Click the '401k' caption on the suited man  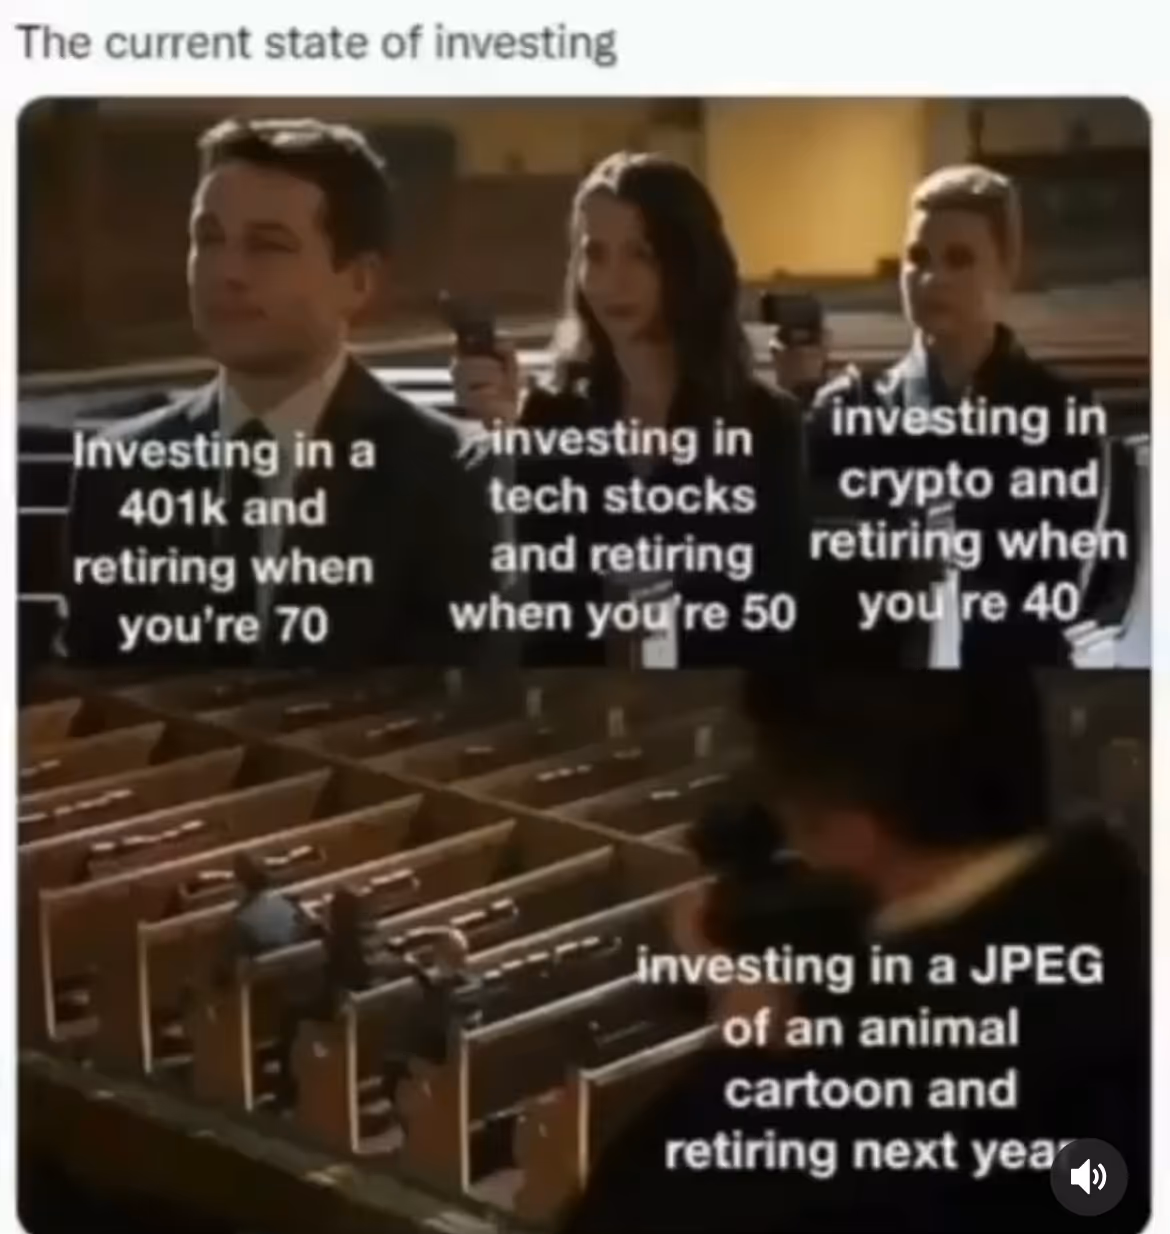160,508
